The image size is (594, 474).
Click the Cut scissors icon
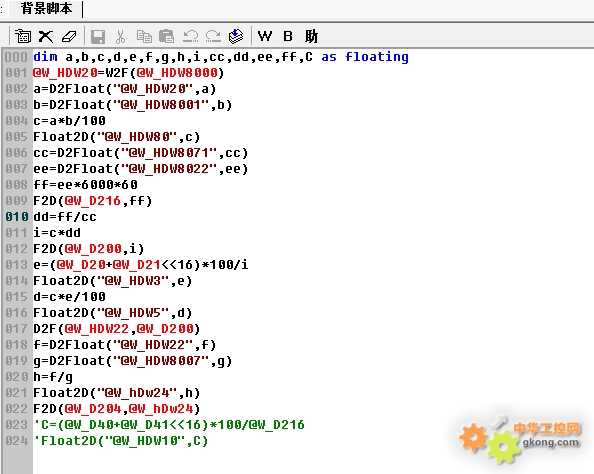click(x=120, y=36)
